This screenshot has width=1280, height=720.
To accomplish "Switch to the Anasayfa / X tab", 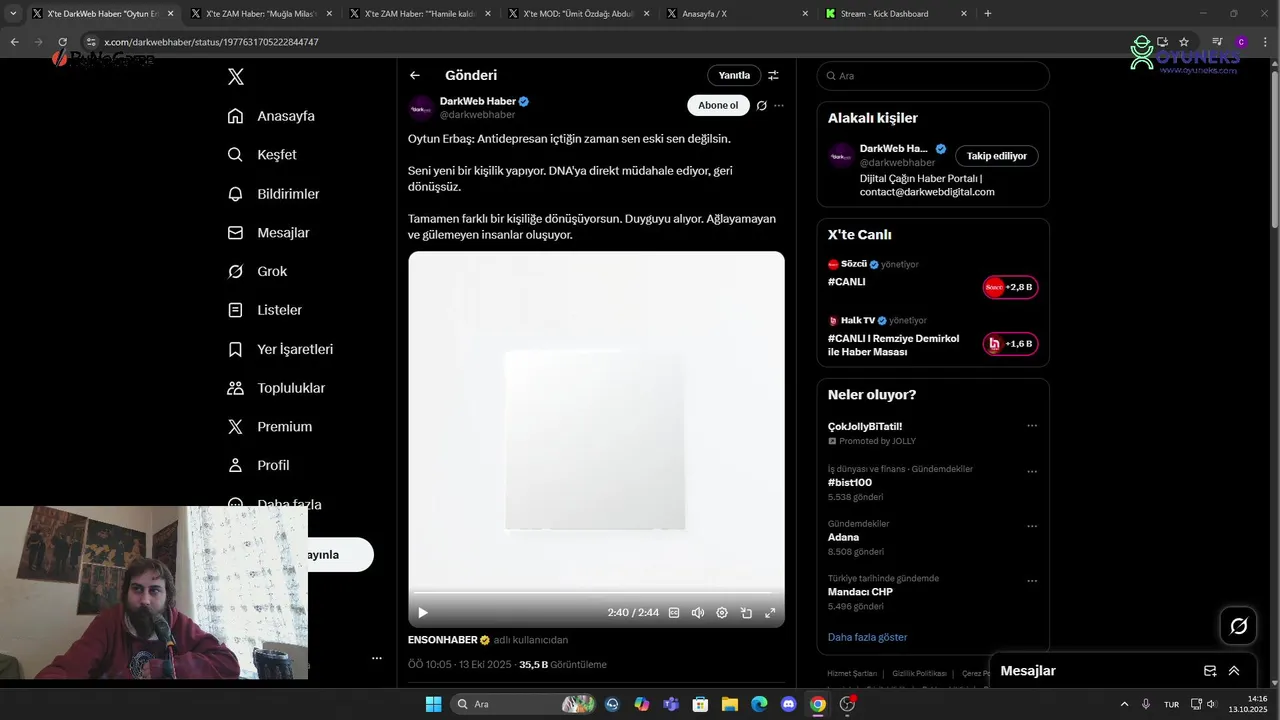I will [736, 14].
